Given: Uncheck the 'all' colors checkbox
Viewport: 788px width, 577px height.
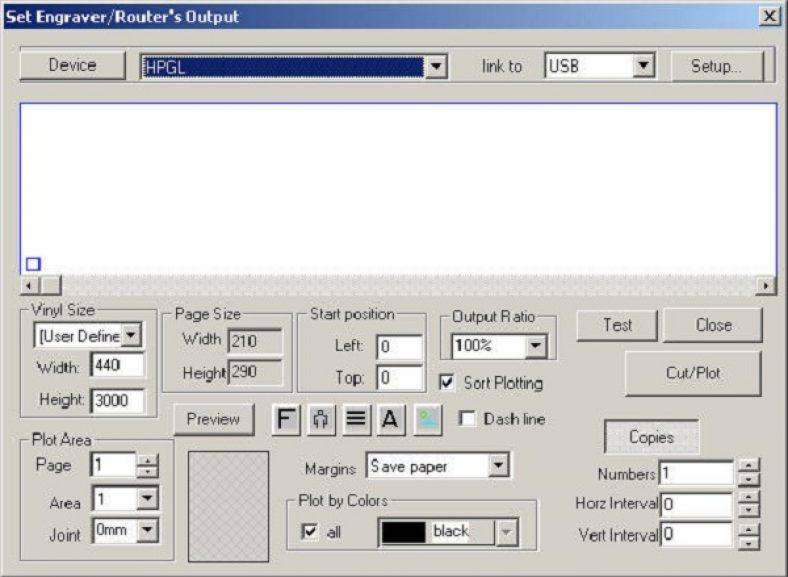Looking at the screenshot, I should point(309,531).
